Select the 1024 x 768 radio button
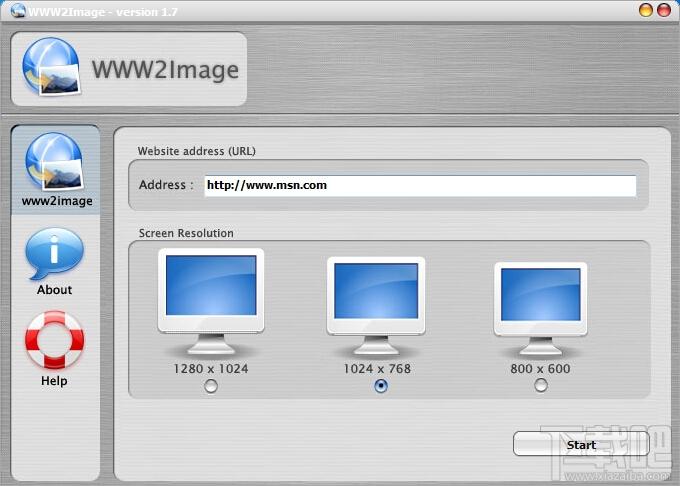Image resolution: width=680 pixels, height=486 pixels. click(381, 385)
